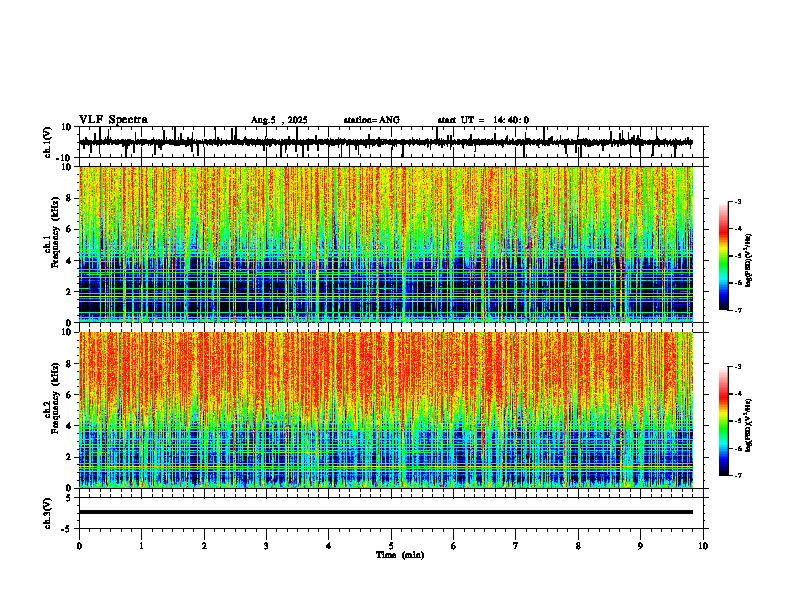Viewport: 792px width, 612px height.
Task: Click inside the ch.1 spectrogram plot
Action: (x=386, y=244)
